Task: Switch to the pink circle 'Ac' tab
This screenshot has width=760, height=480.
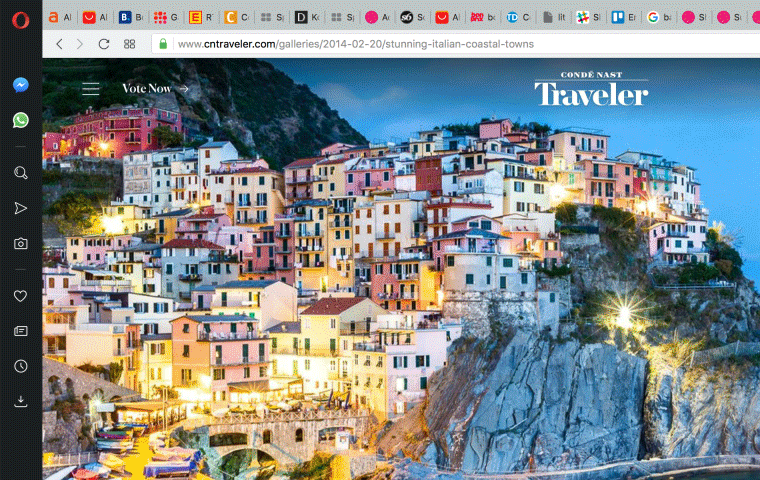Action: 378,17
